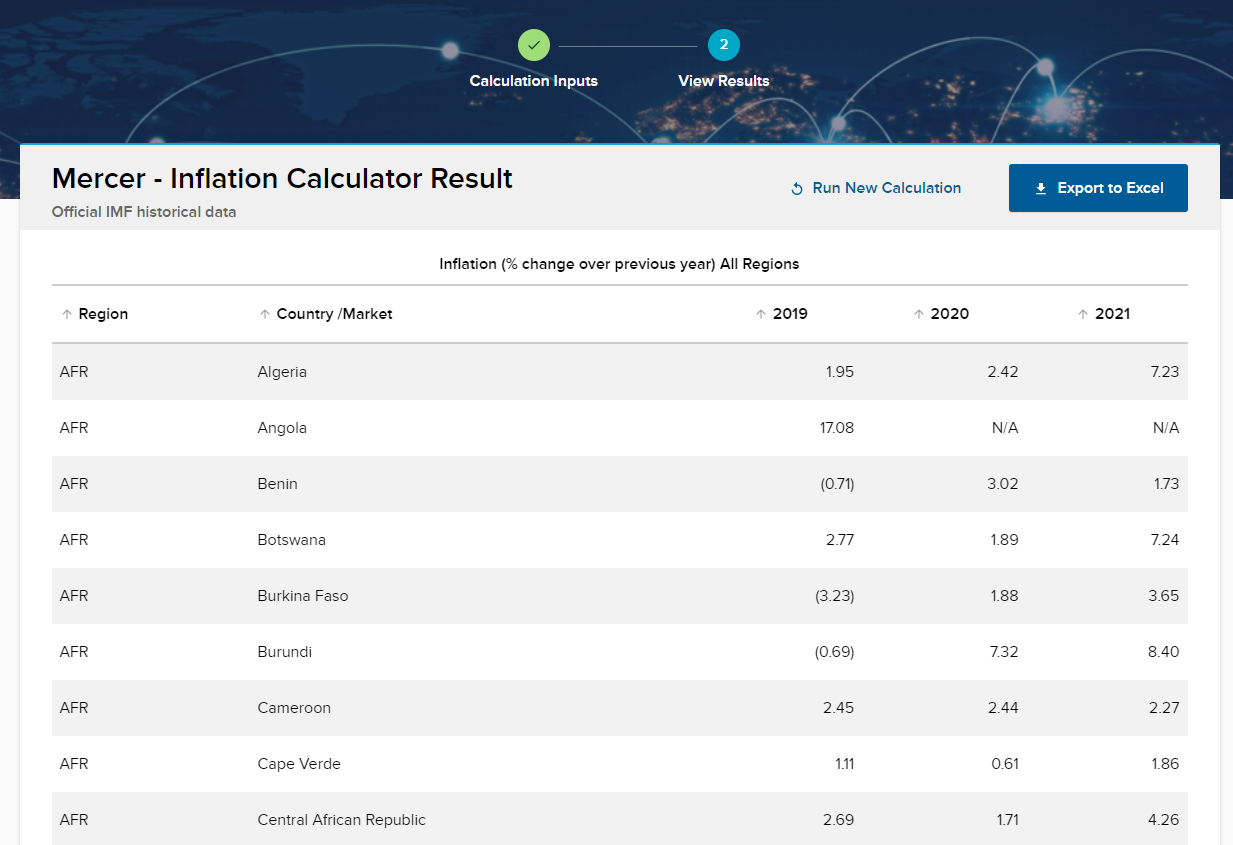The width and height of the screenshot is (1233, 845).
Task: Click the stepper progress line between steps
Action: [628, 45]
